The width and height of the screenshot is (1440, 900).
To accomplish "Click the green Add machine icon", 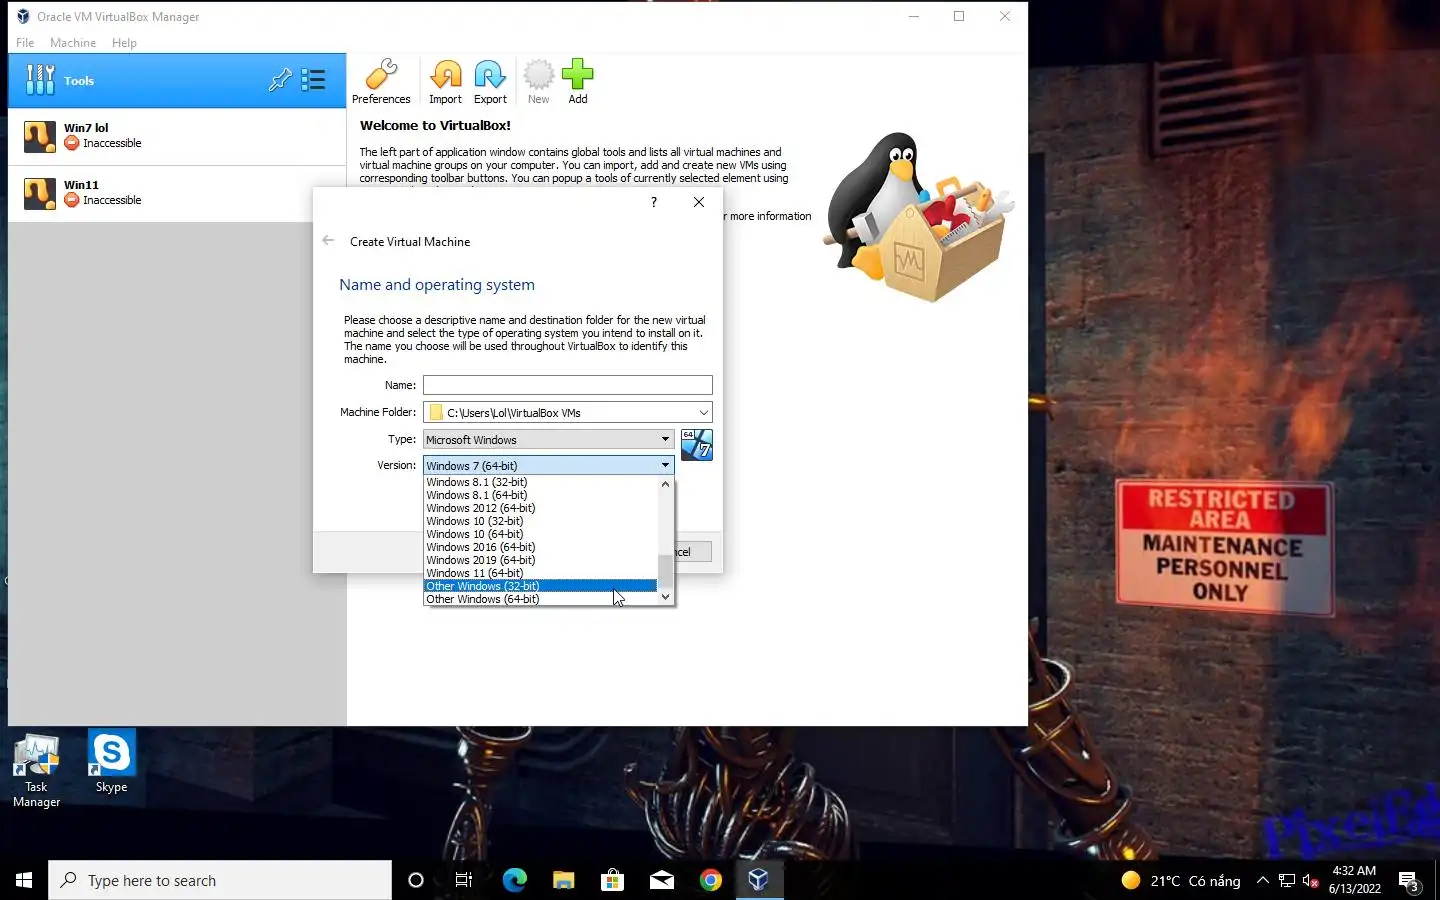I will click(x=578, y=82).
